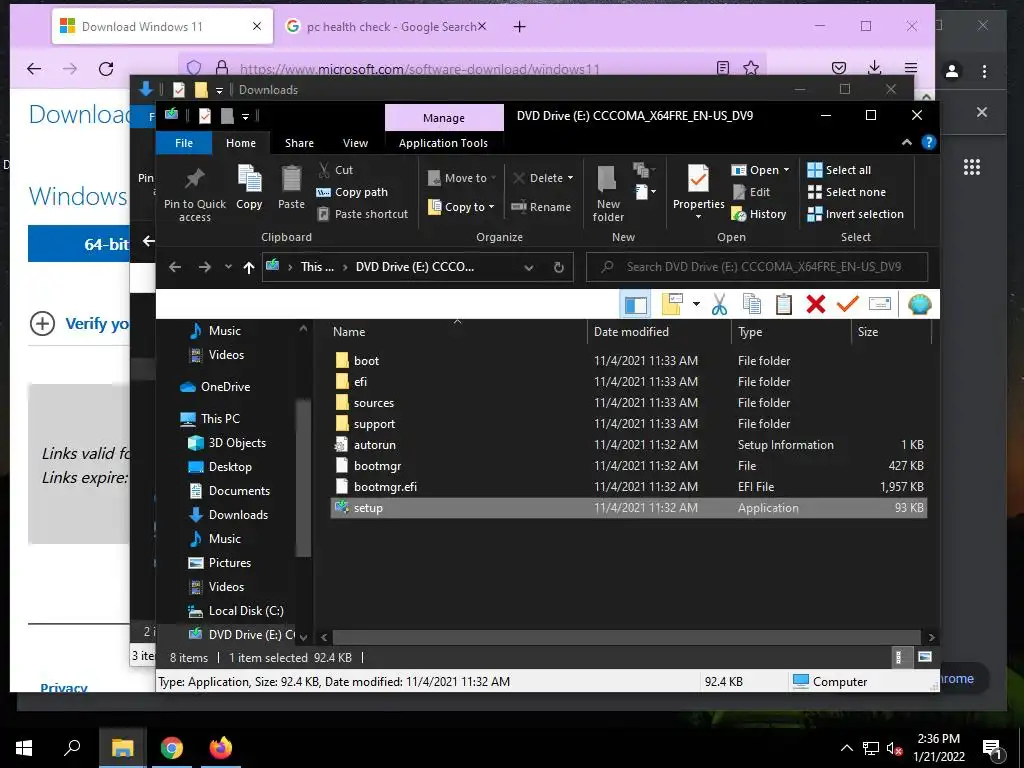Click Copy path in the ribbon

click(352, 192)
